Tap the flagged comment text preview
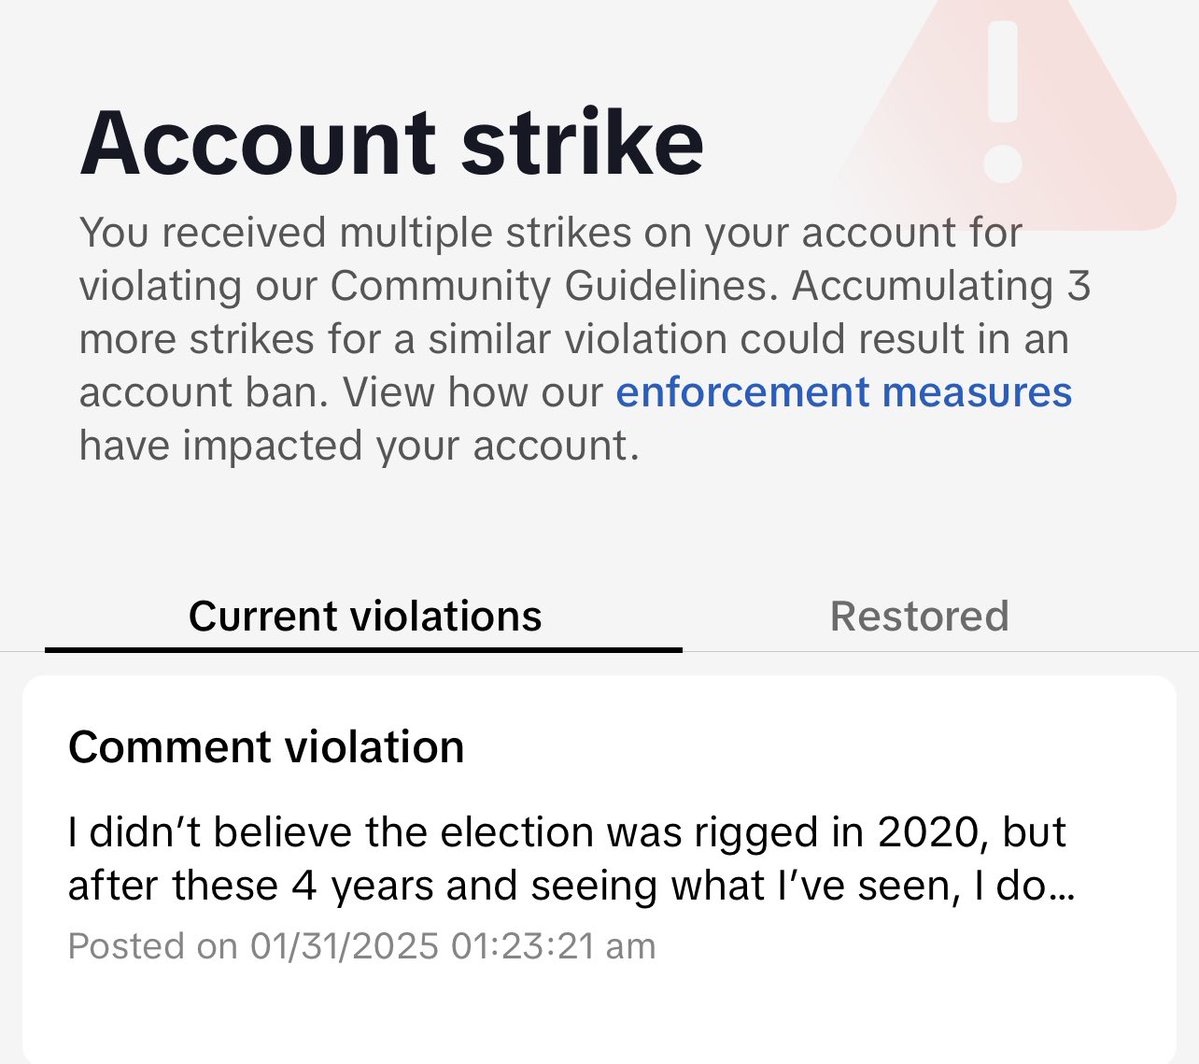 [566, 859]
